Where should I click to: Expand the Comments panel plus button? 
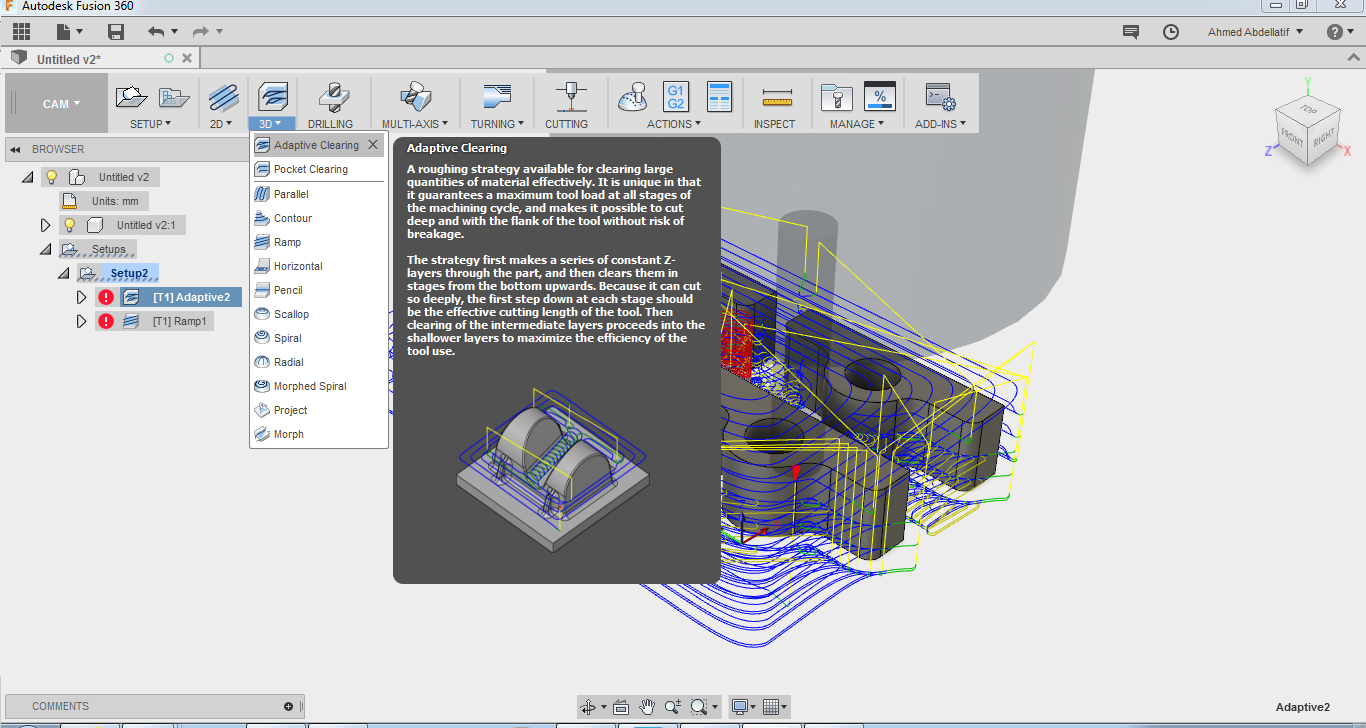click(289, 706)
